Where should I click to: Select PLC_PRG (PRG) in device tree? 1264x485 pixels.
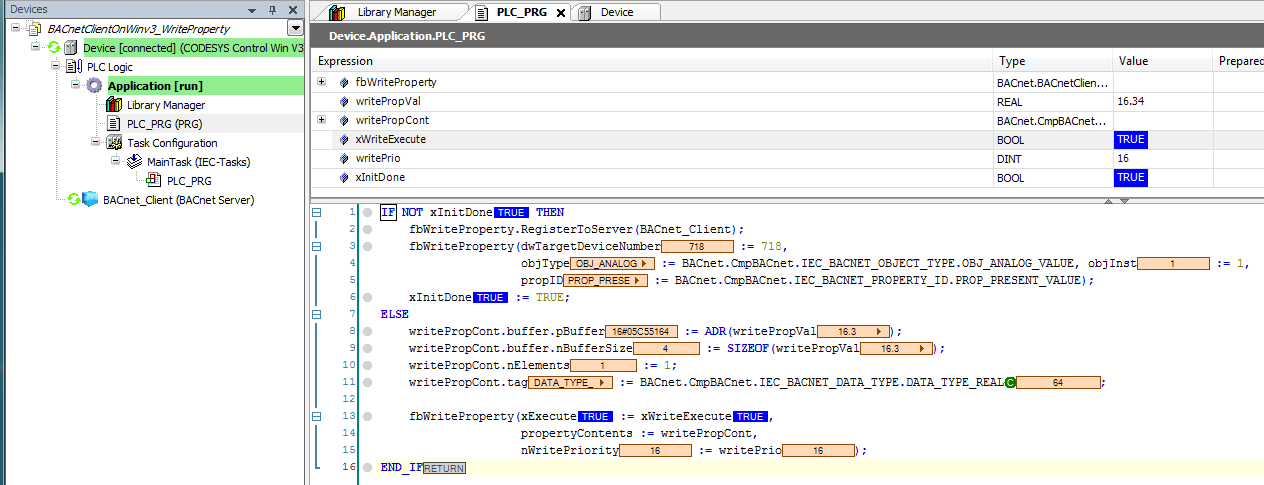[x=163, y=124]
